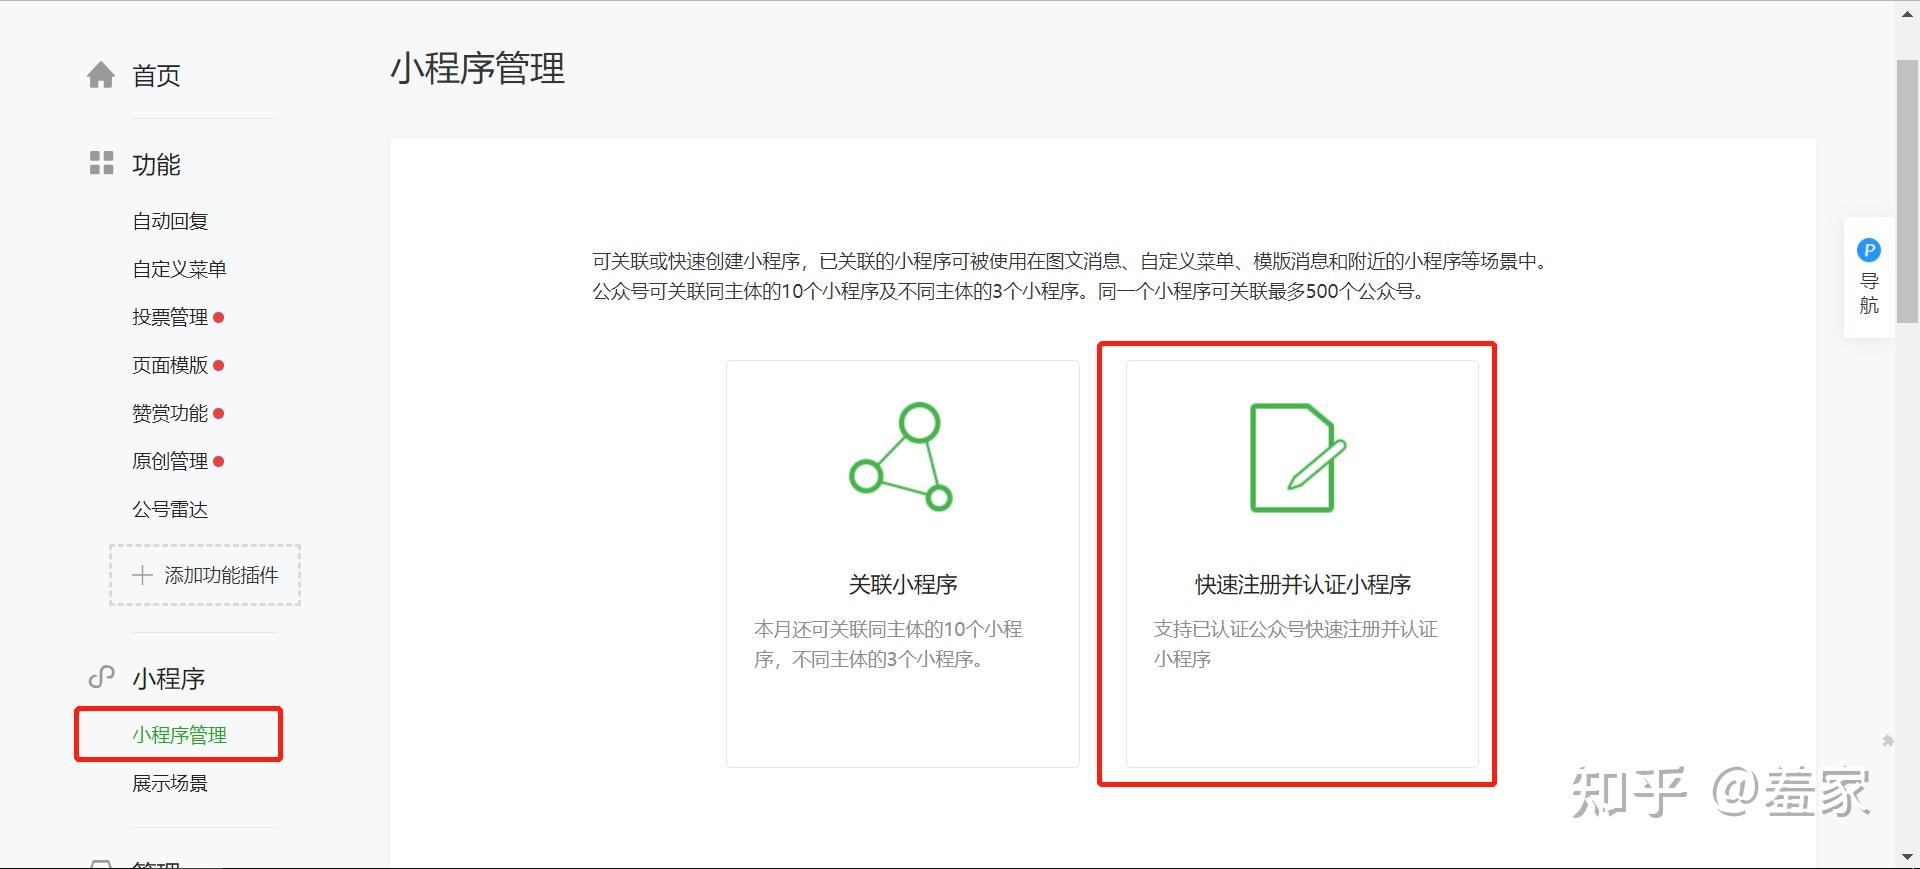Click the sentence starting 公众号可关联同主体
Image resolution: width=1920 pixels, height=869 pixels.
1009,291
